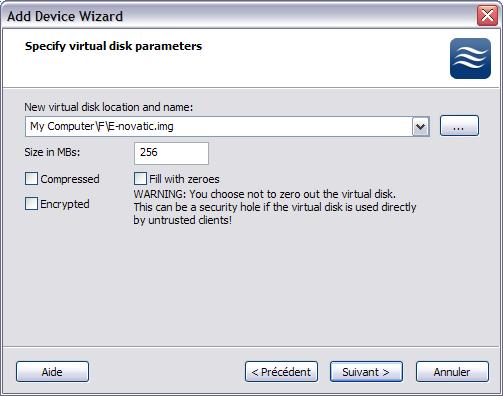Click inside the disk location path field
This screenshot has height=396, width=503.
click(219, 126)
